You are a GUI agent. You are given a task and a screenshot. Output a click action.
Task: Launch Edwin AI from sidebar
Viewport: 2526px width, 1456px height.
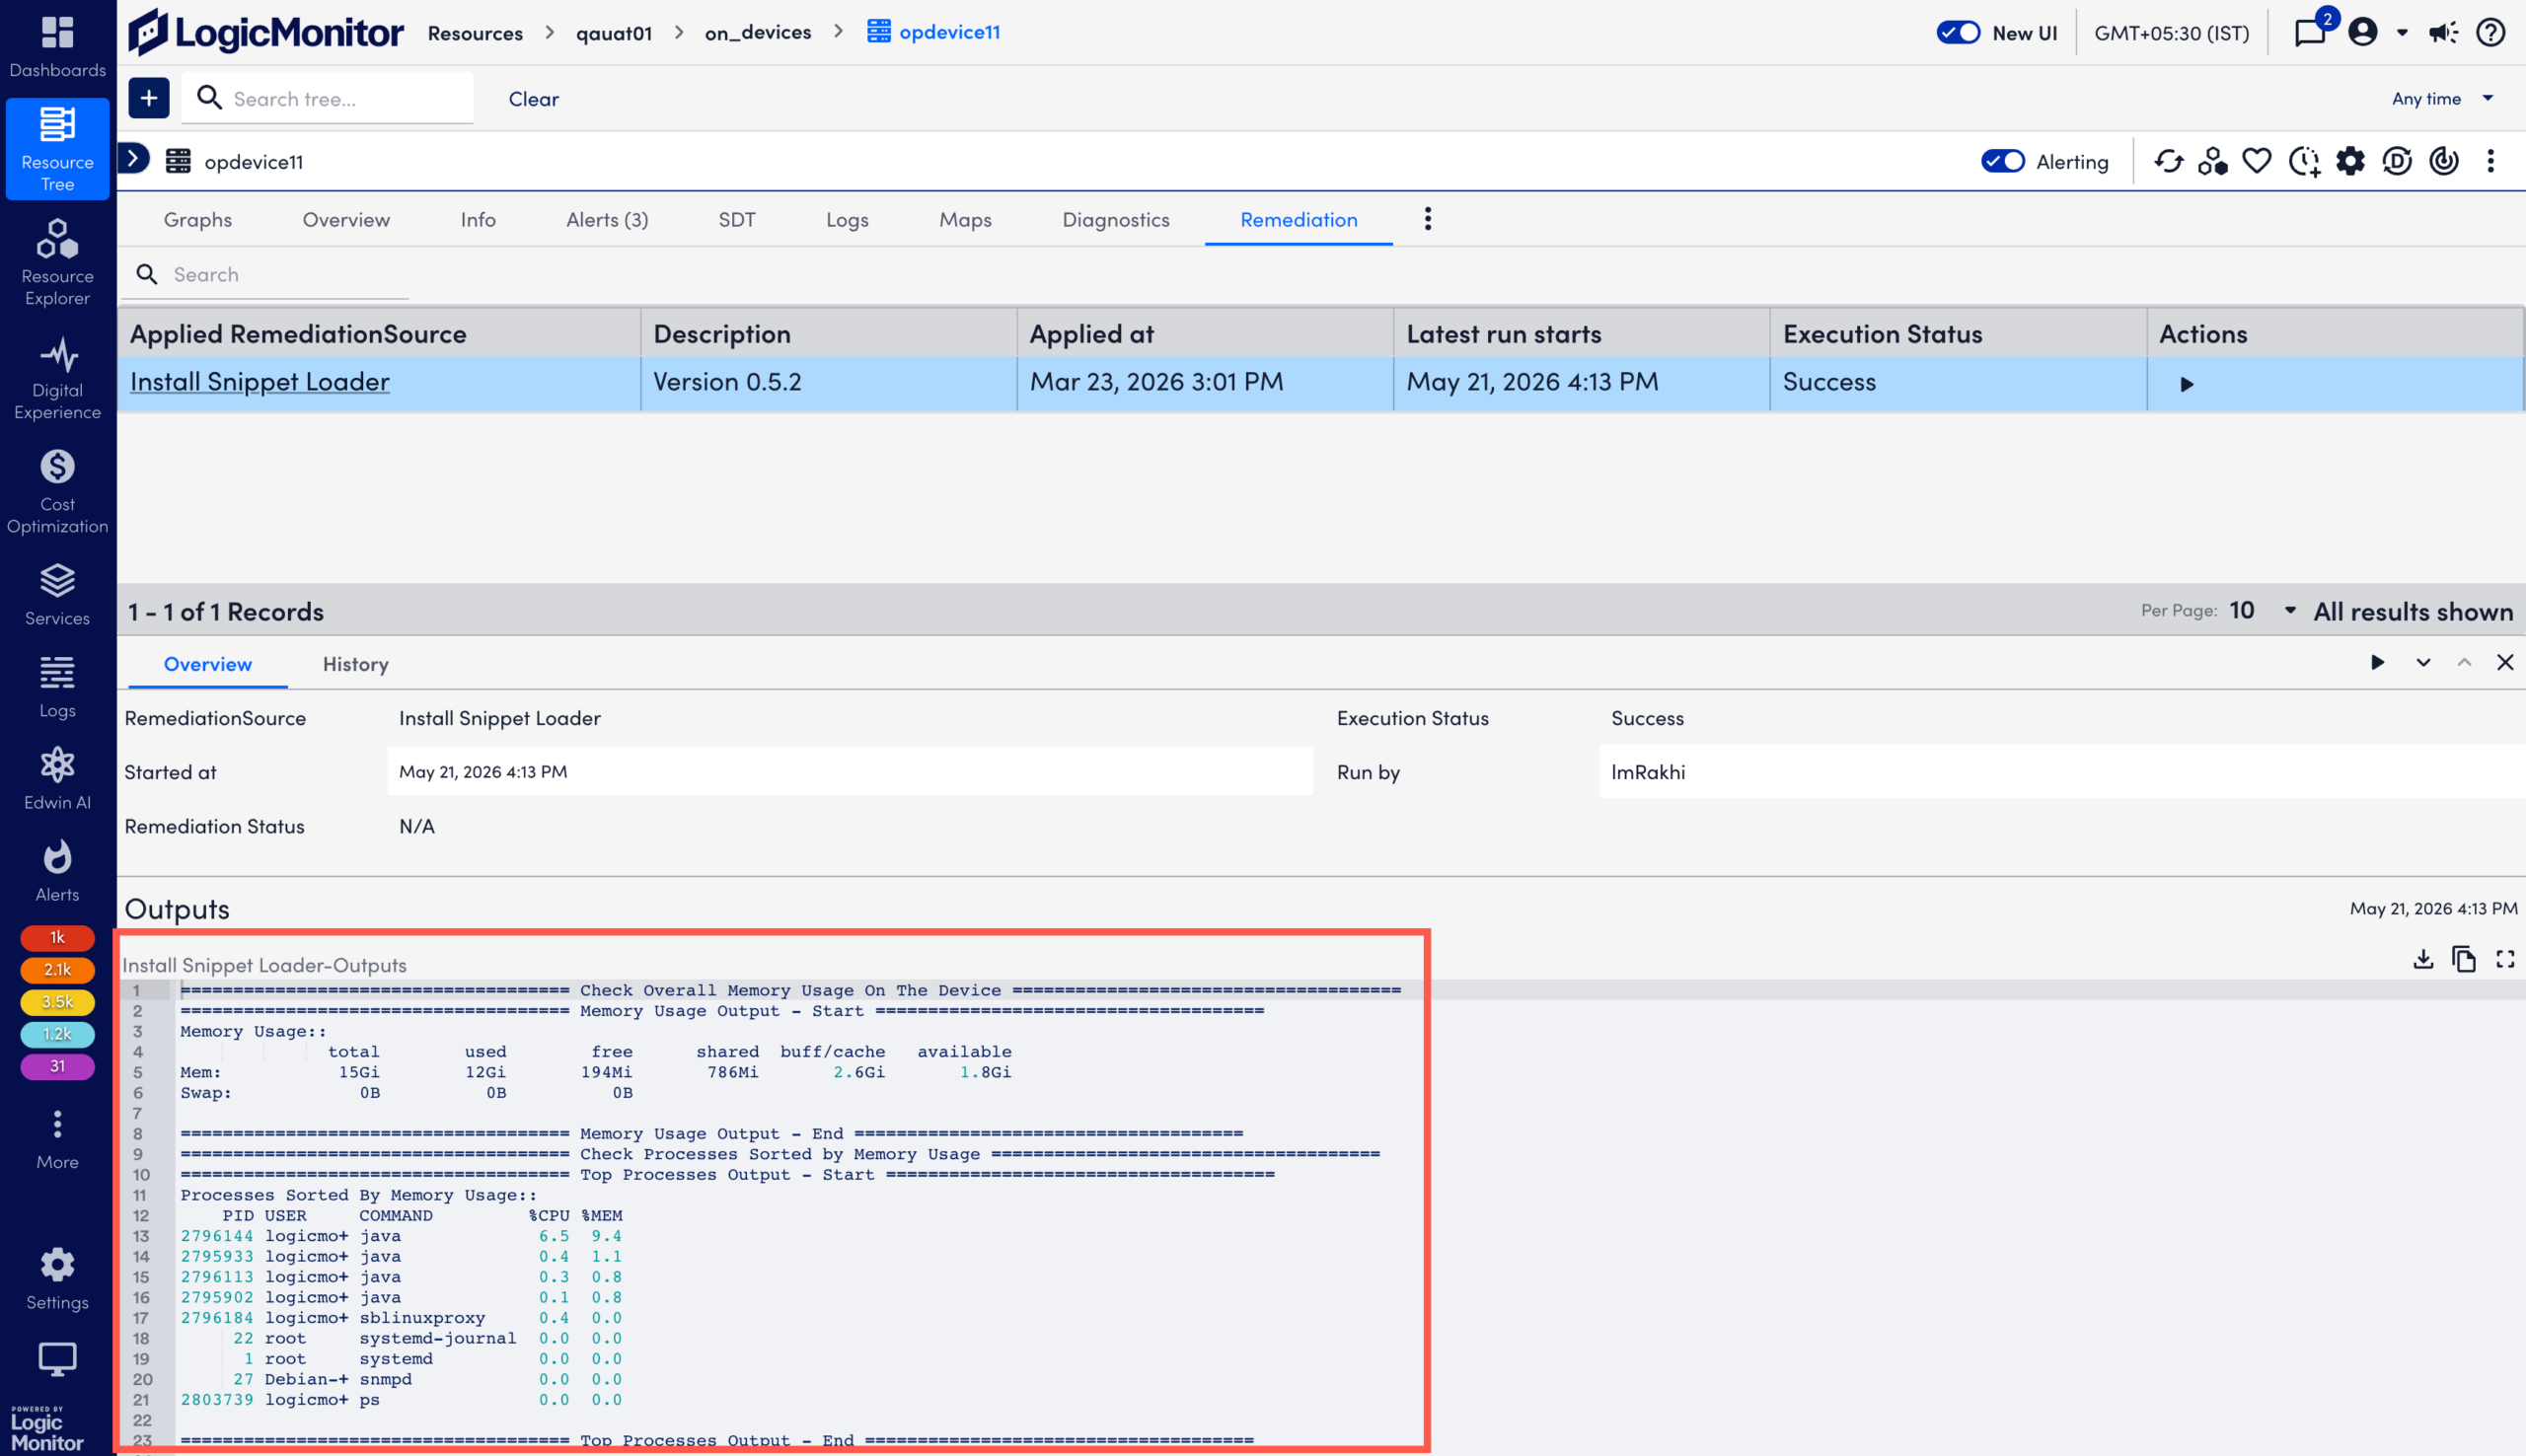click(x=57, y=778)
